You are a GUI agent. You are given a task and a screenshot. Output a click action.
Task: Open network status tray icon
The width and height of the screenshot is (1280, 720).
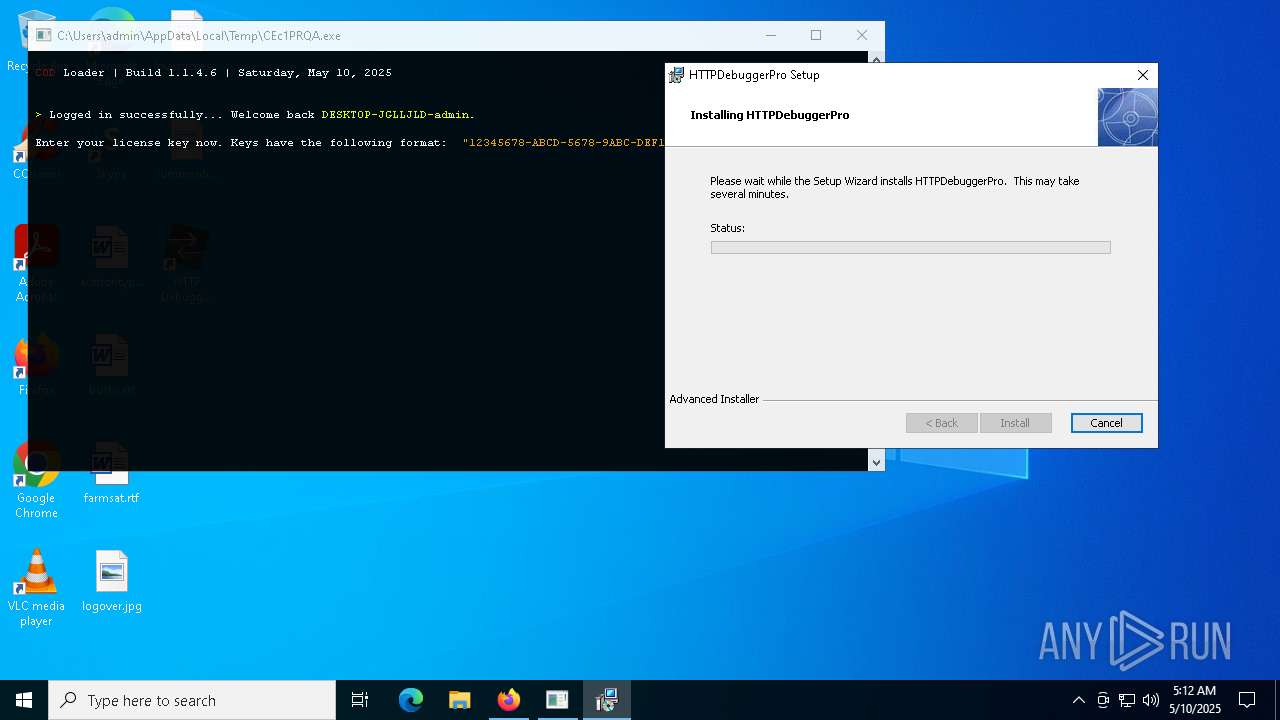point(1127,700)
